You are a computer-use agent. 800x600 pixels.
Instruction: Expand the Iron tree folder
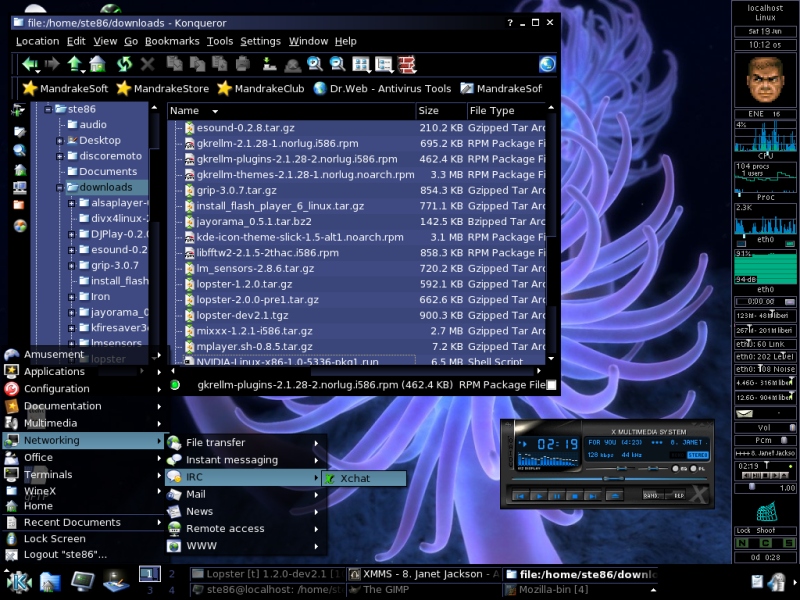click(x=71, y=297)
